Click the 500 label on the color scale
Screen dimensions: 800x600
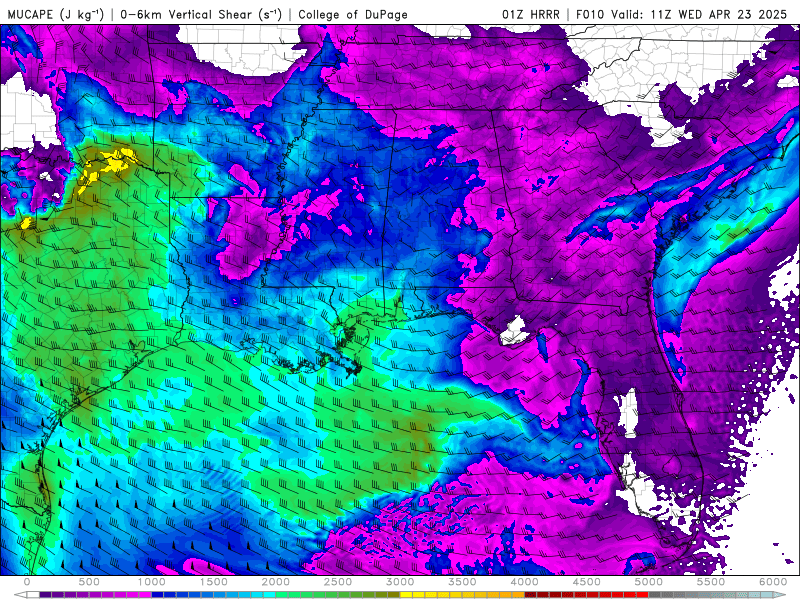point(89,582)
